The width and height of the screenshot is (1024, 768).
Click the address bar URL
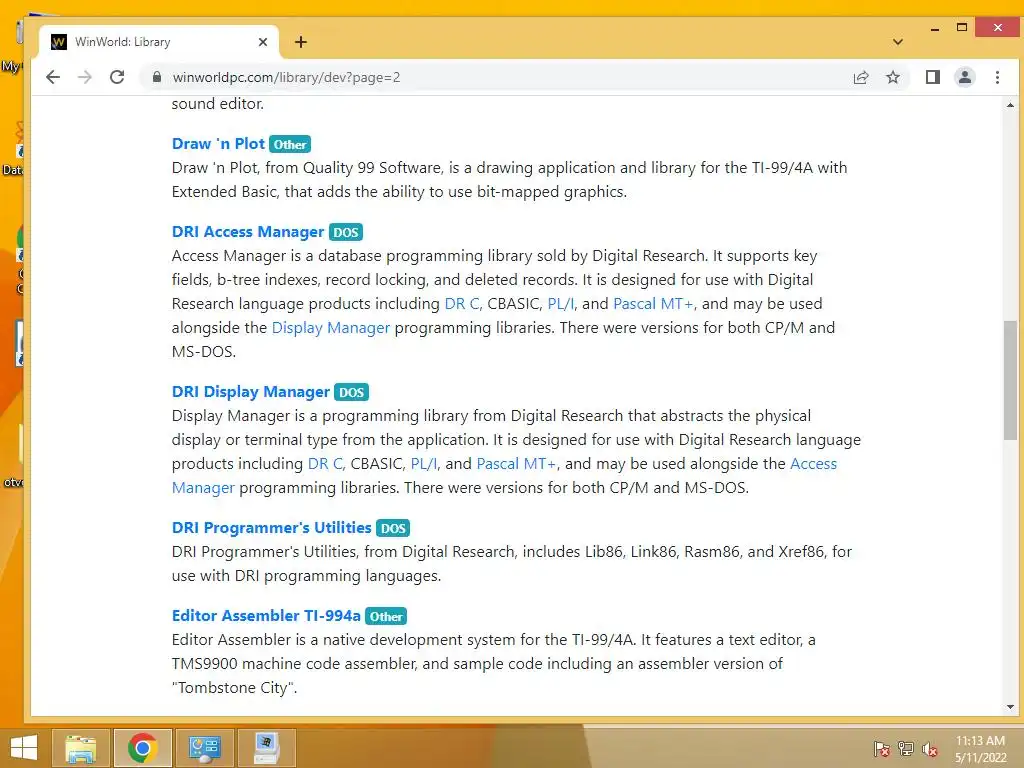tap(286, 77)
